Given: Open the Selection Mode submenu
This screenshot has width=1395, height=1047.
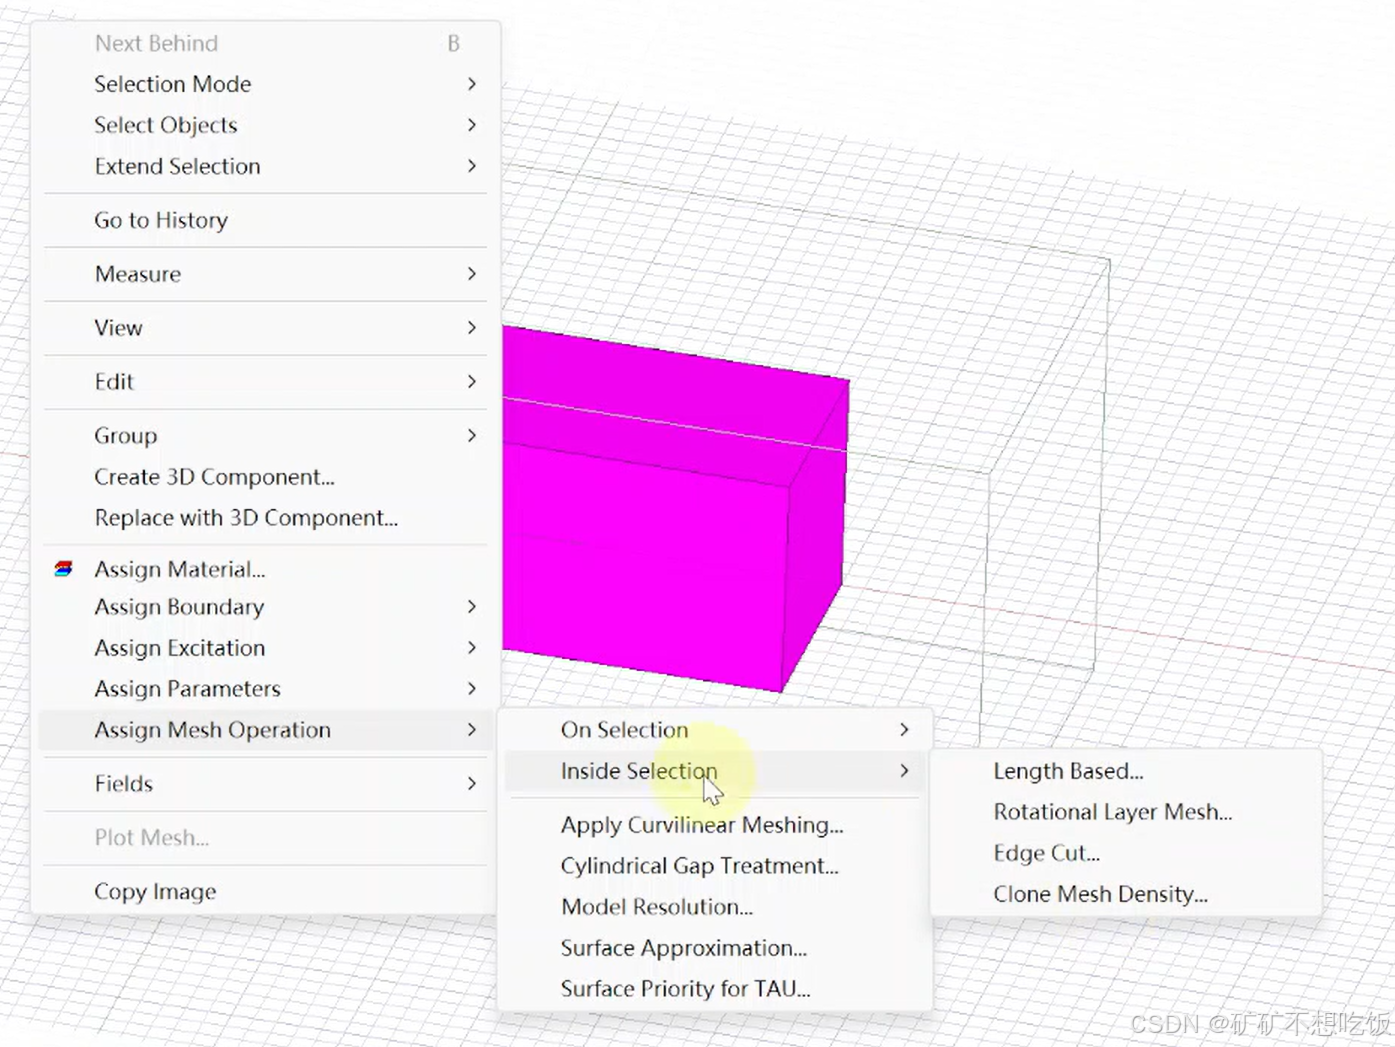Looking at the screenshot, I should pyautogui.click(x=265, y=84).
